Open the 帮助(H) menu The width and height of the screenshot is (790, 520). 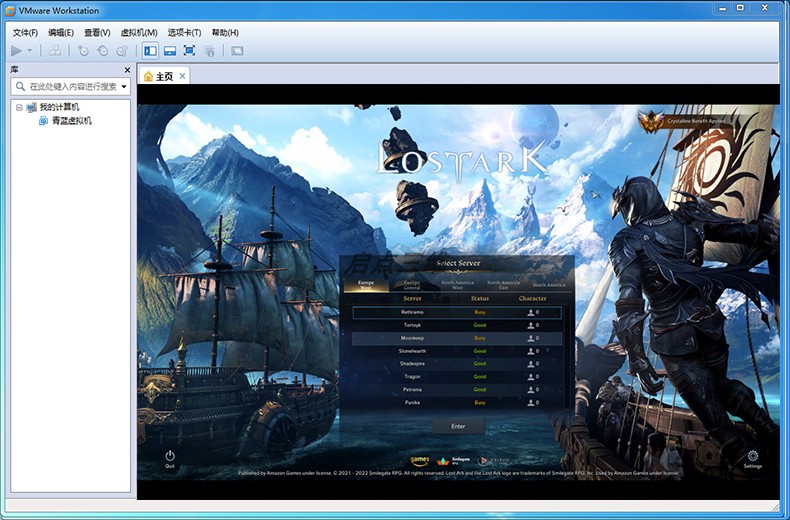coord(225,33)
